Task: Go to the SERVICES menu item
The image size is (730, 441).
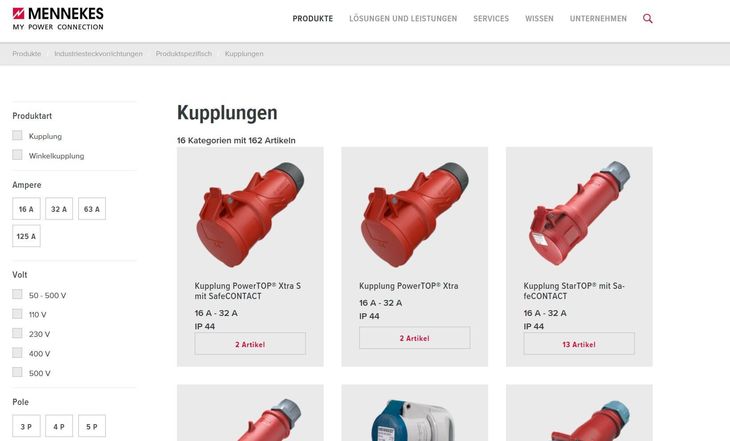Action: point(491,19)
